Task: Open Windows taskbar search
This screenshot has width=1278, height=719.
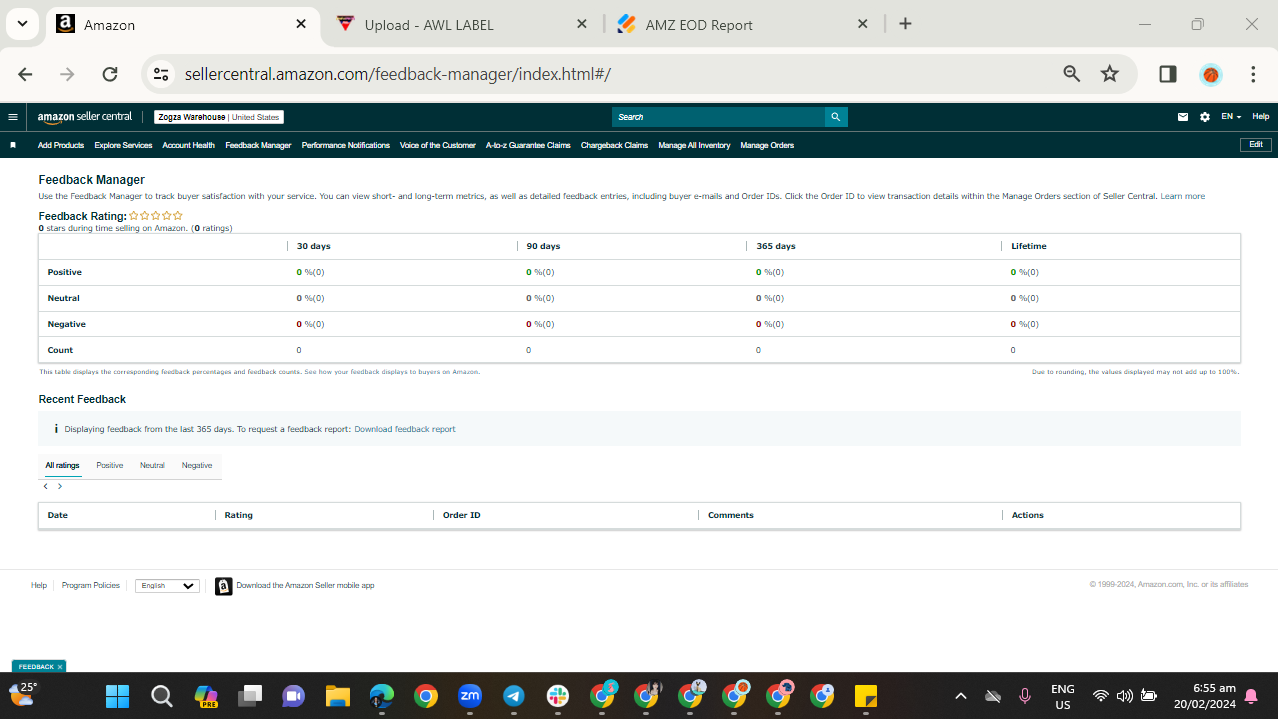Action: 162,696
